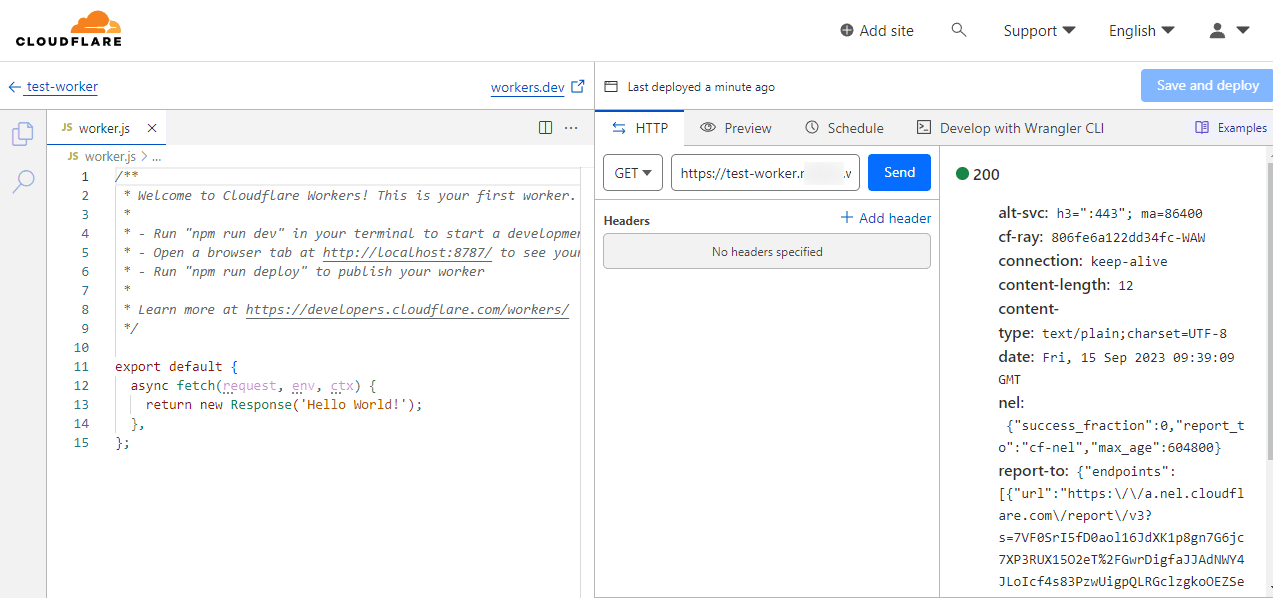1273x598 pixels.
Task: Click the Examples book icon
Action: point(1202,128)
